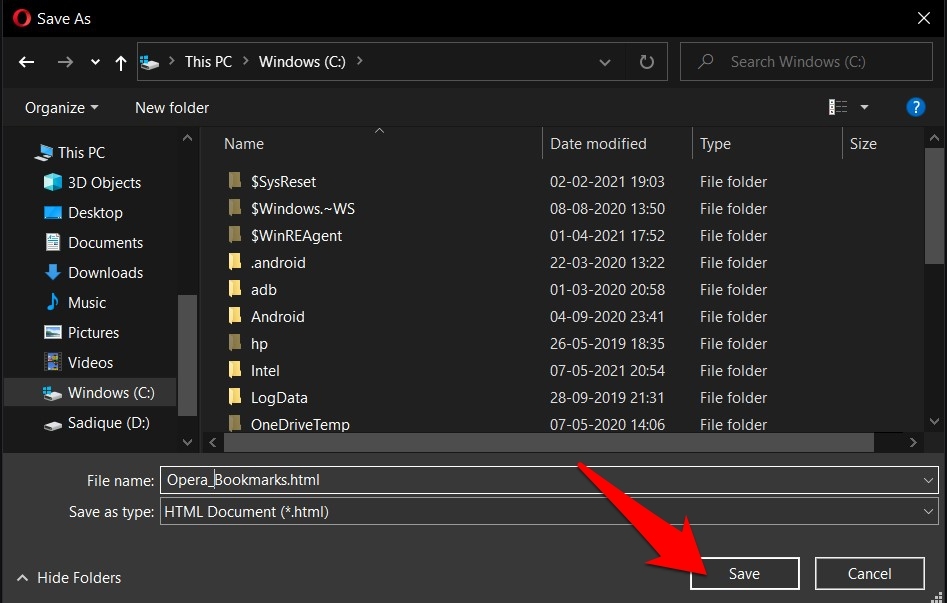Click the Save button
The image size is (947, 603).
[x=744, y=574]
